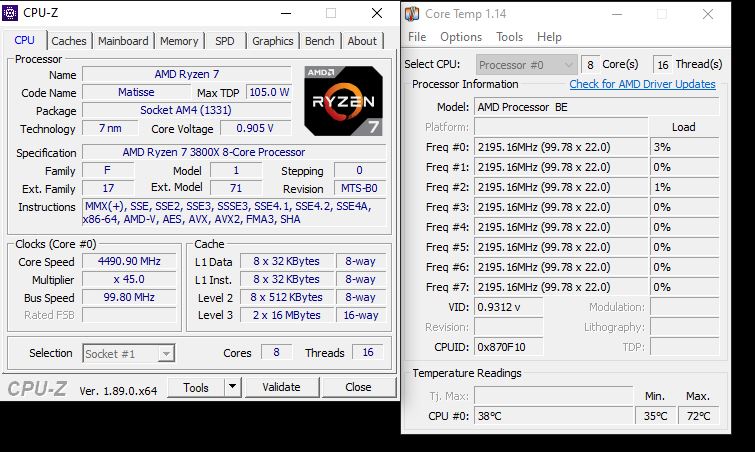Open the Tools menu in Core Temp
The image size is (755, 452).
coord(509,37)
